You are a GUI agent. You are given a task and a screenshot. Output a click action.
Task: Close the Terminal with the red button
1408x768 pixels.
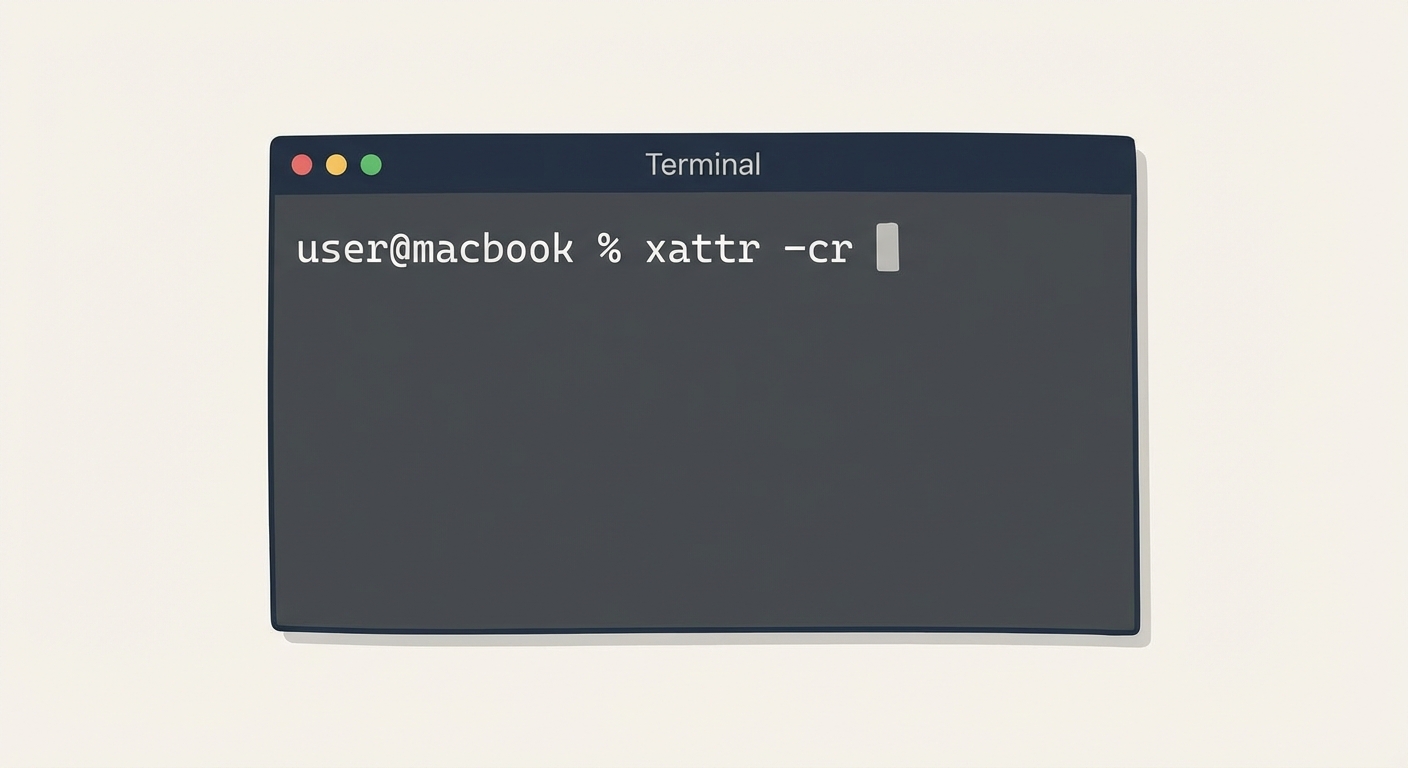(302, 165)
